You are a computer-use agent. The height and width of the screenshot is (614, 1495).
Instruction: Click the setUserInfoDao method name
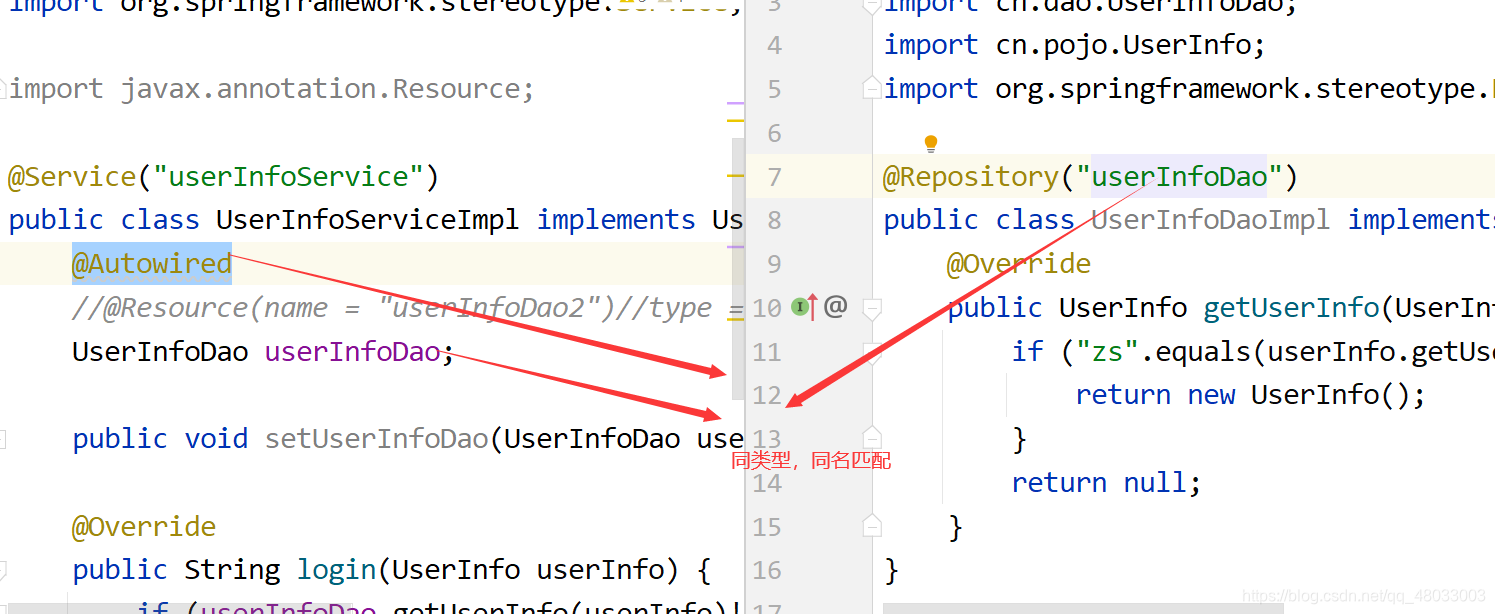click(x=376, y=439)
